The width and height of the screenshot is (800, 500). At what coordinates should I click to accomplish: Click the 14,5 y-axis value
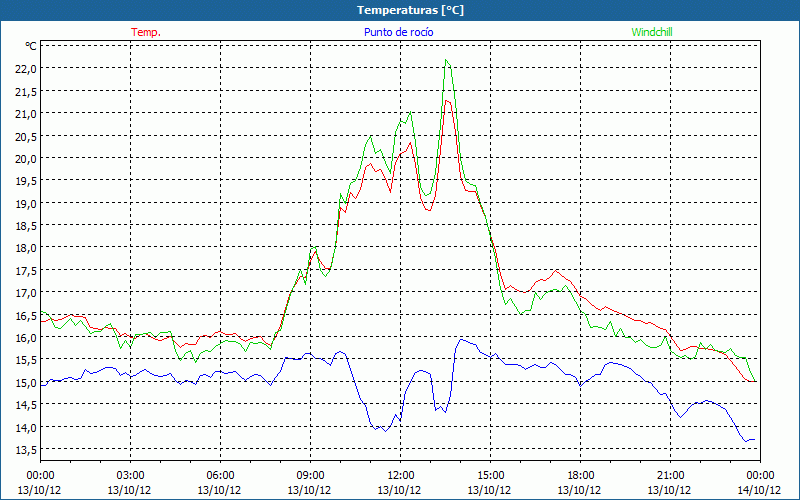point(26,405)
